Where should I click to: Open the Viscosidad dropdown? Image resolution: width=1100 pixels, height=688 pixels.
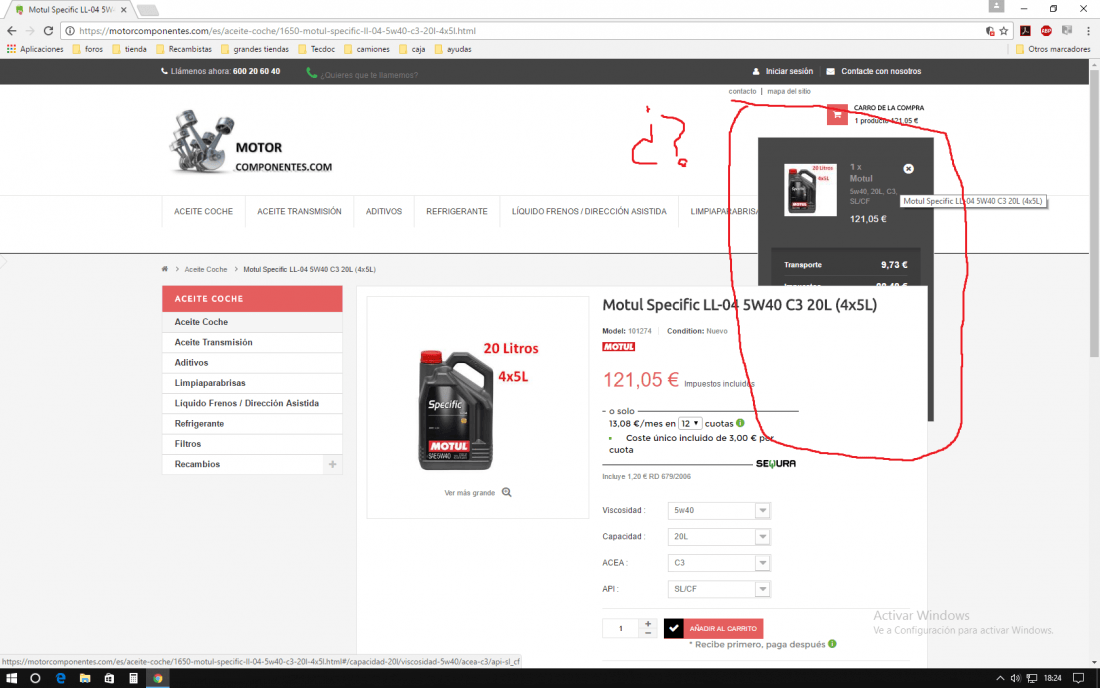tap(719, 511)
